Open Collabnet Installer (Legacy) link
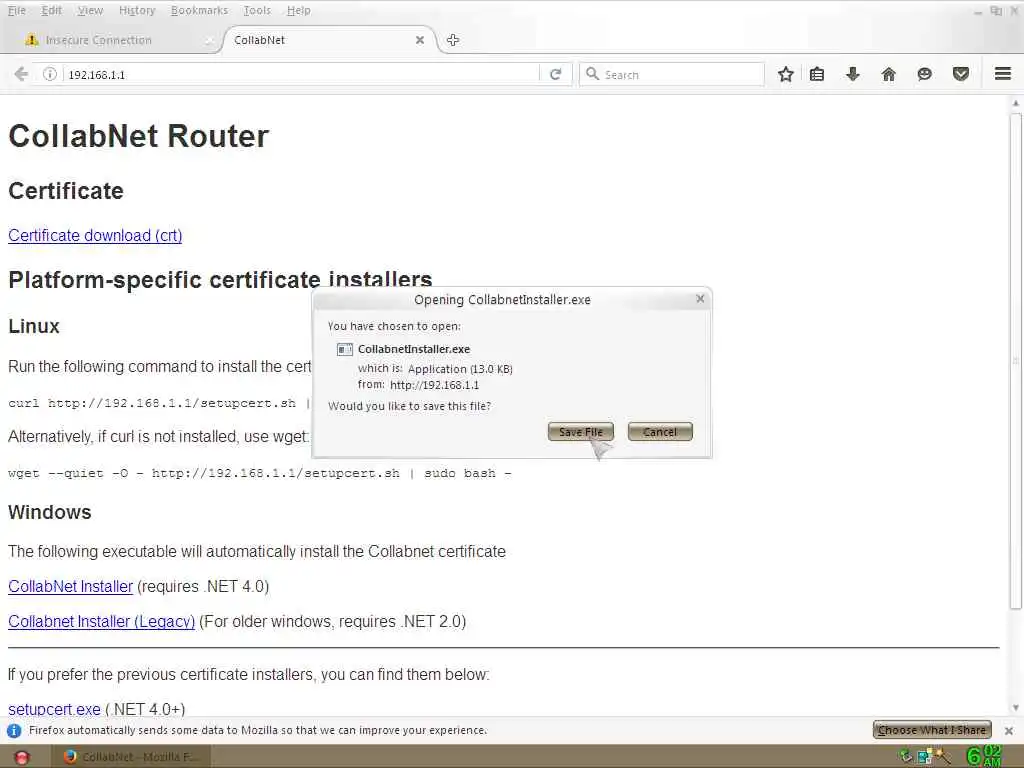The height and width of the screenshot is (768, 1024). tap(102, 621)
